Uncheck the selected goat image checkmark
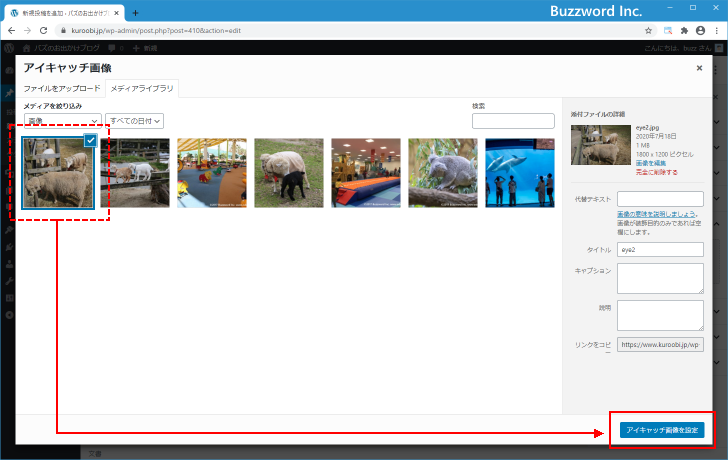 tap(90, 141)
